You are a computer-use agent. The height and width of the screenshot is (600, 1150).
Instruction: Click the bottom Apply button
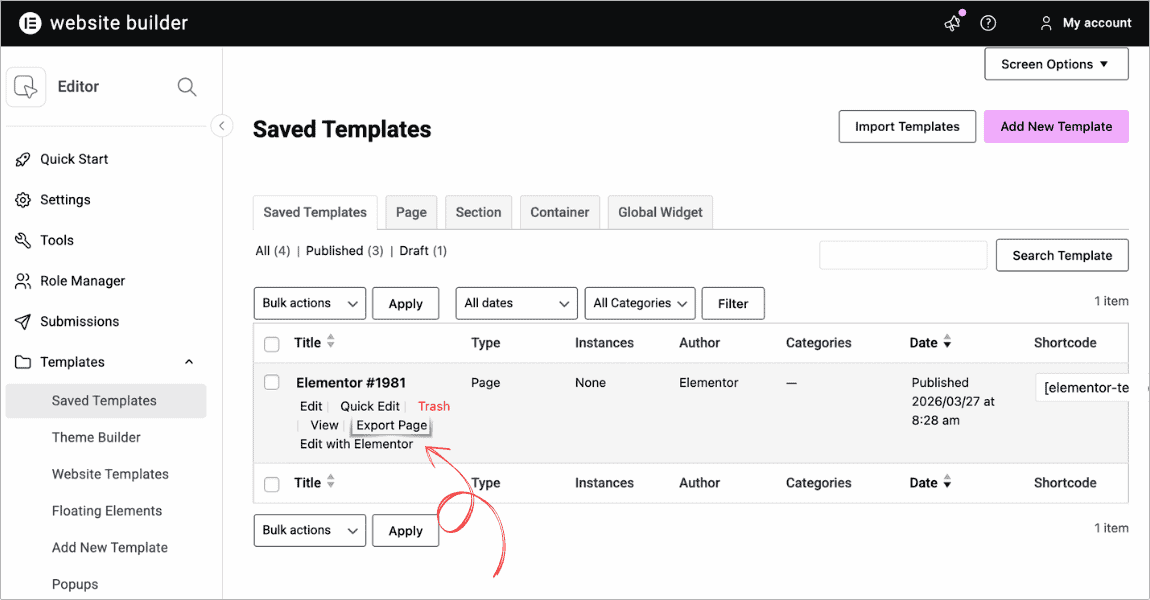406,530
